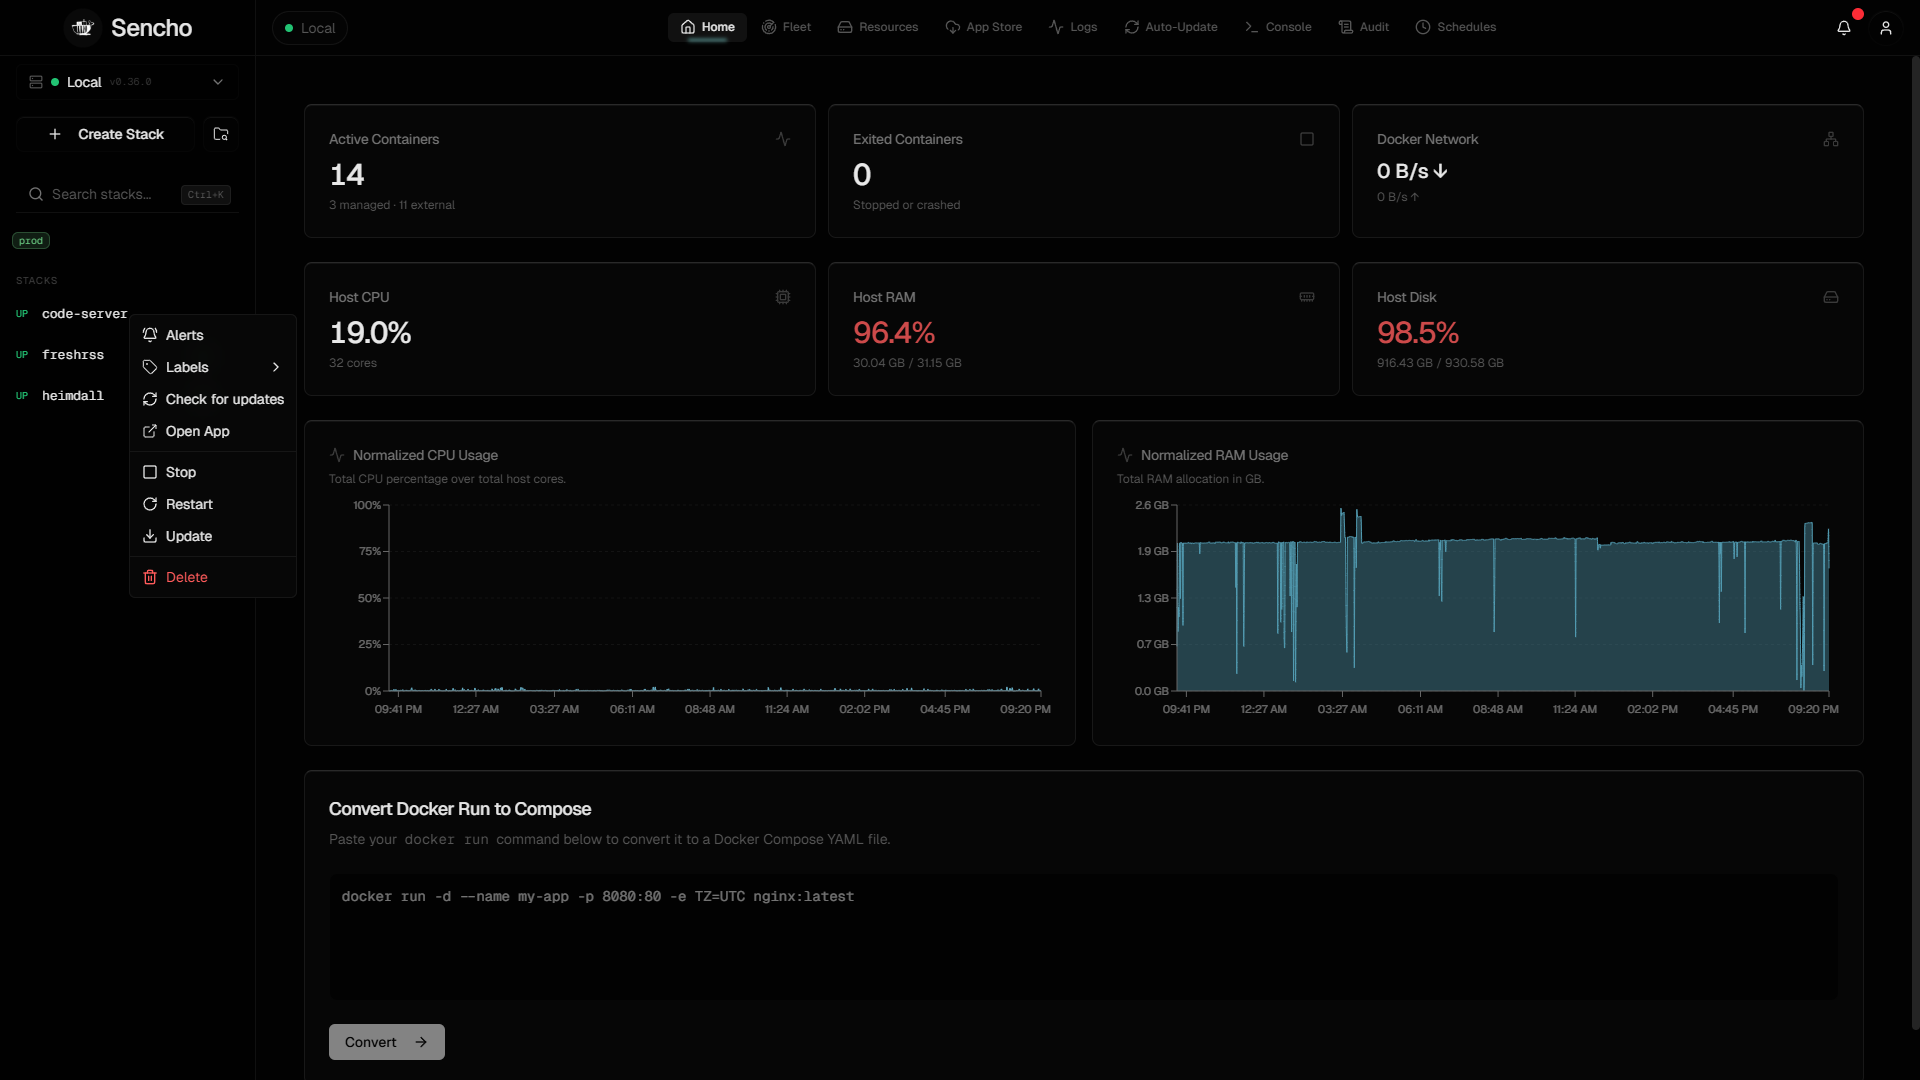The image size is (1920, 1080).
Task: Toggle the Local environment status pill
Action: click(310, 28)
